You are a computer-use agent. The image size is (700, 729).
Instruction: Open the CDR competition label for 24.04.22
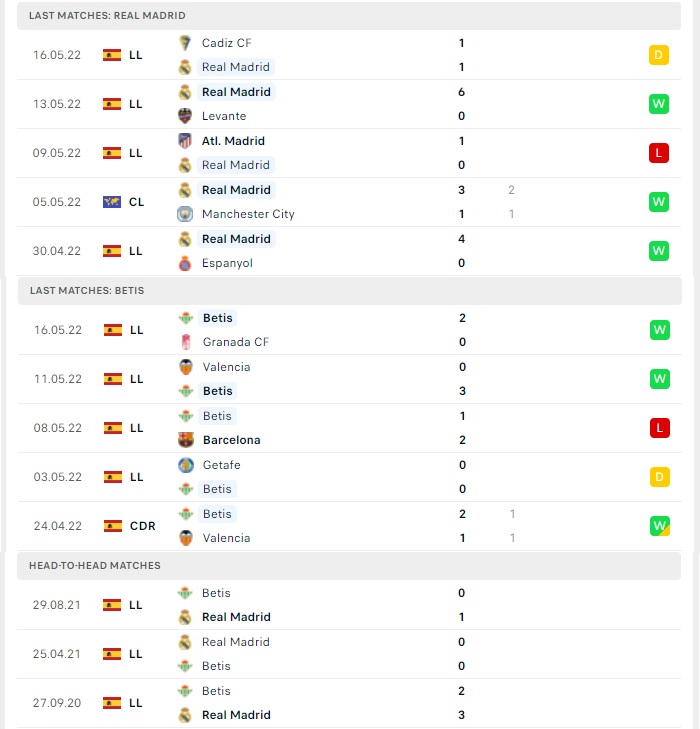click(142, 526)
